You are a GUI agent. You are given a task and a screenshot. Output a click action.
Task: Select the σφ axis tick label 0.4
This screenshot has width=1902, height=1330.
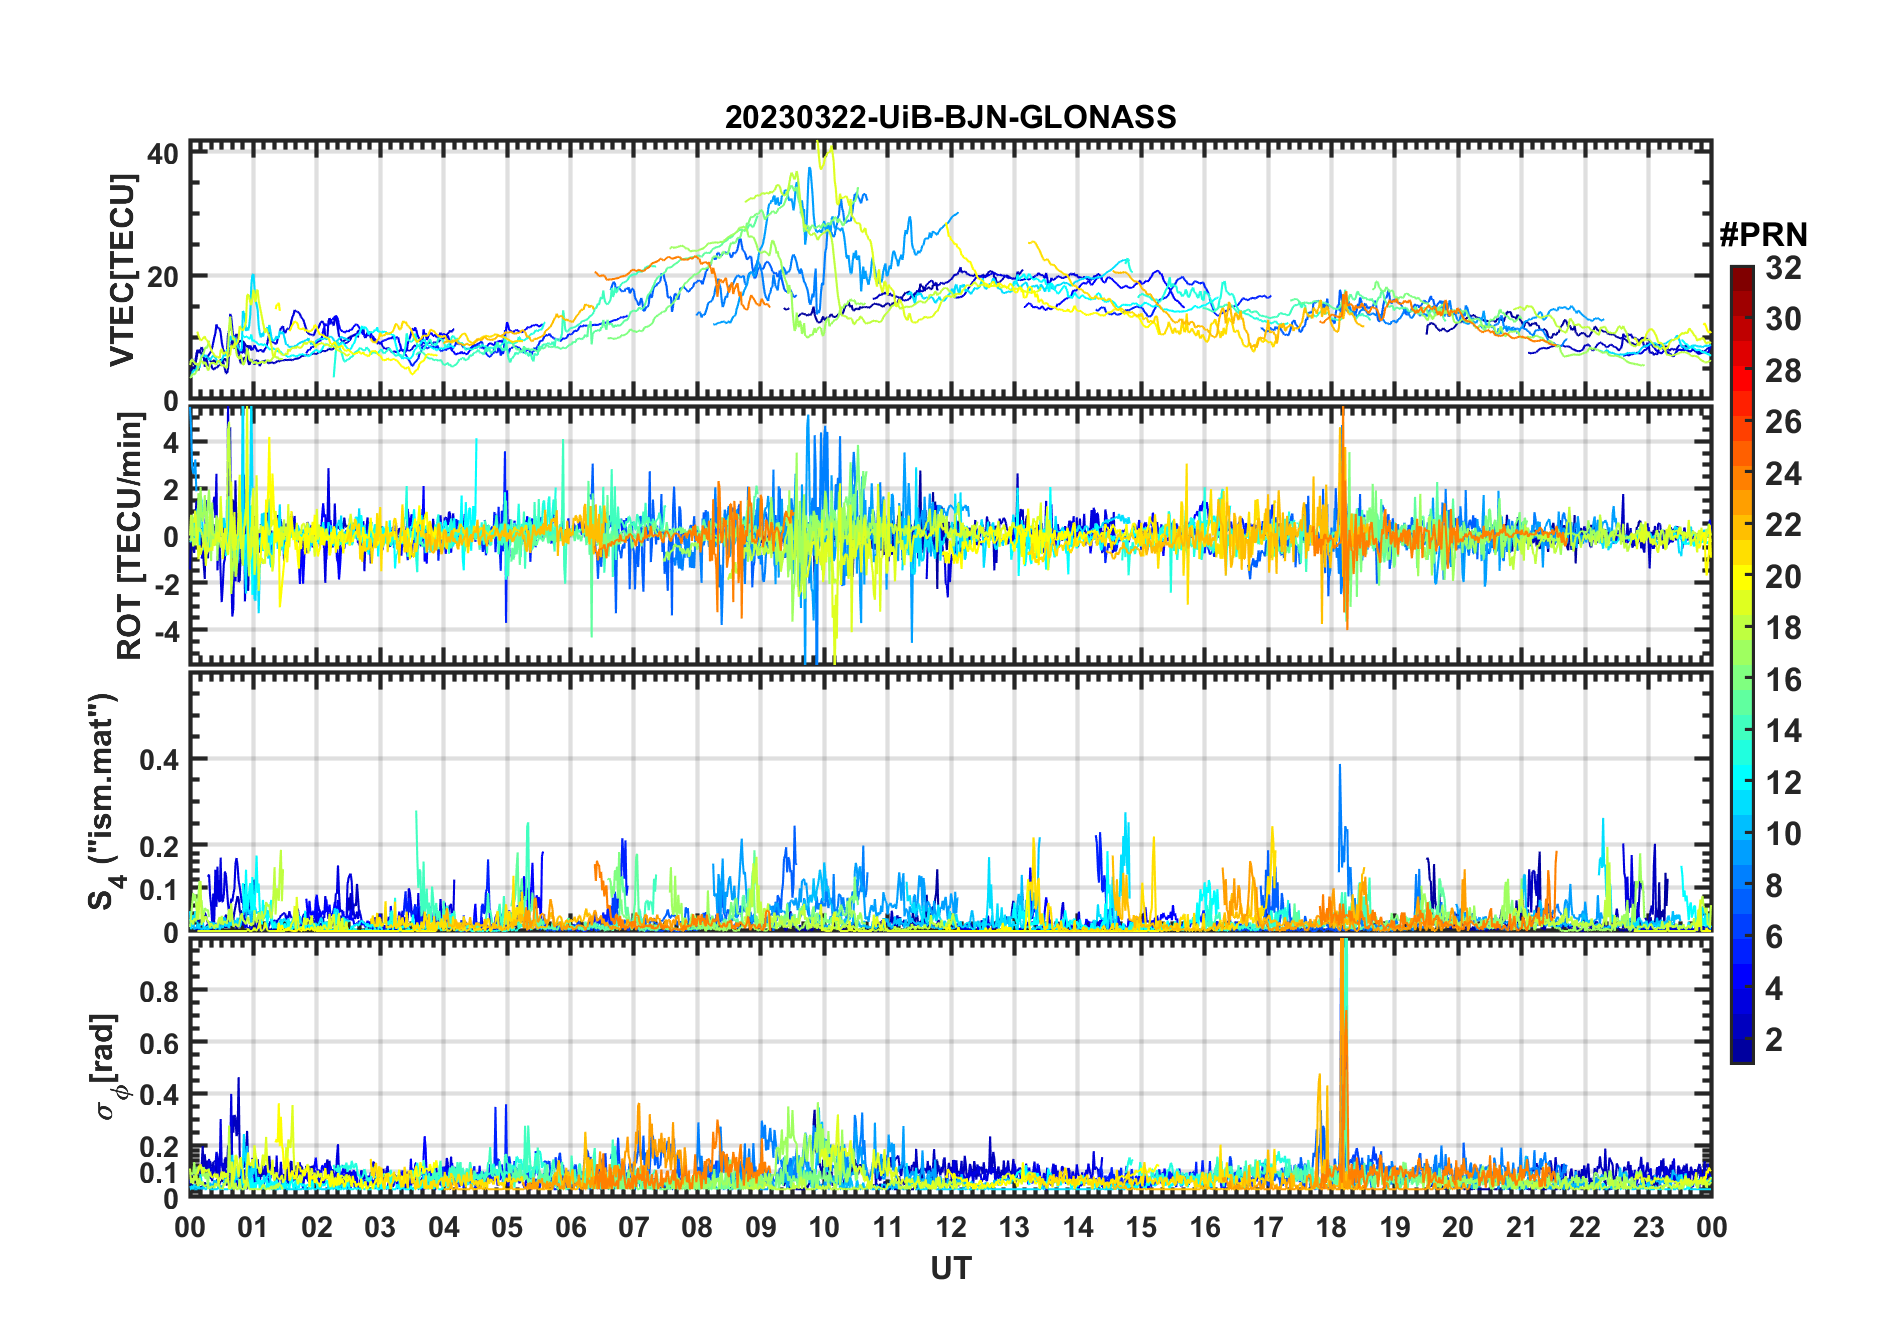tap(159, 1095)
